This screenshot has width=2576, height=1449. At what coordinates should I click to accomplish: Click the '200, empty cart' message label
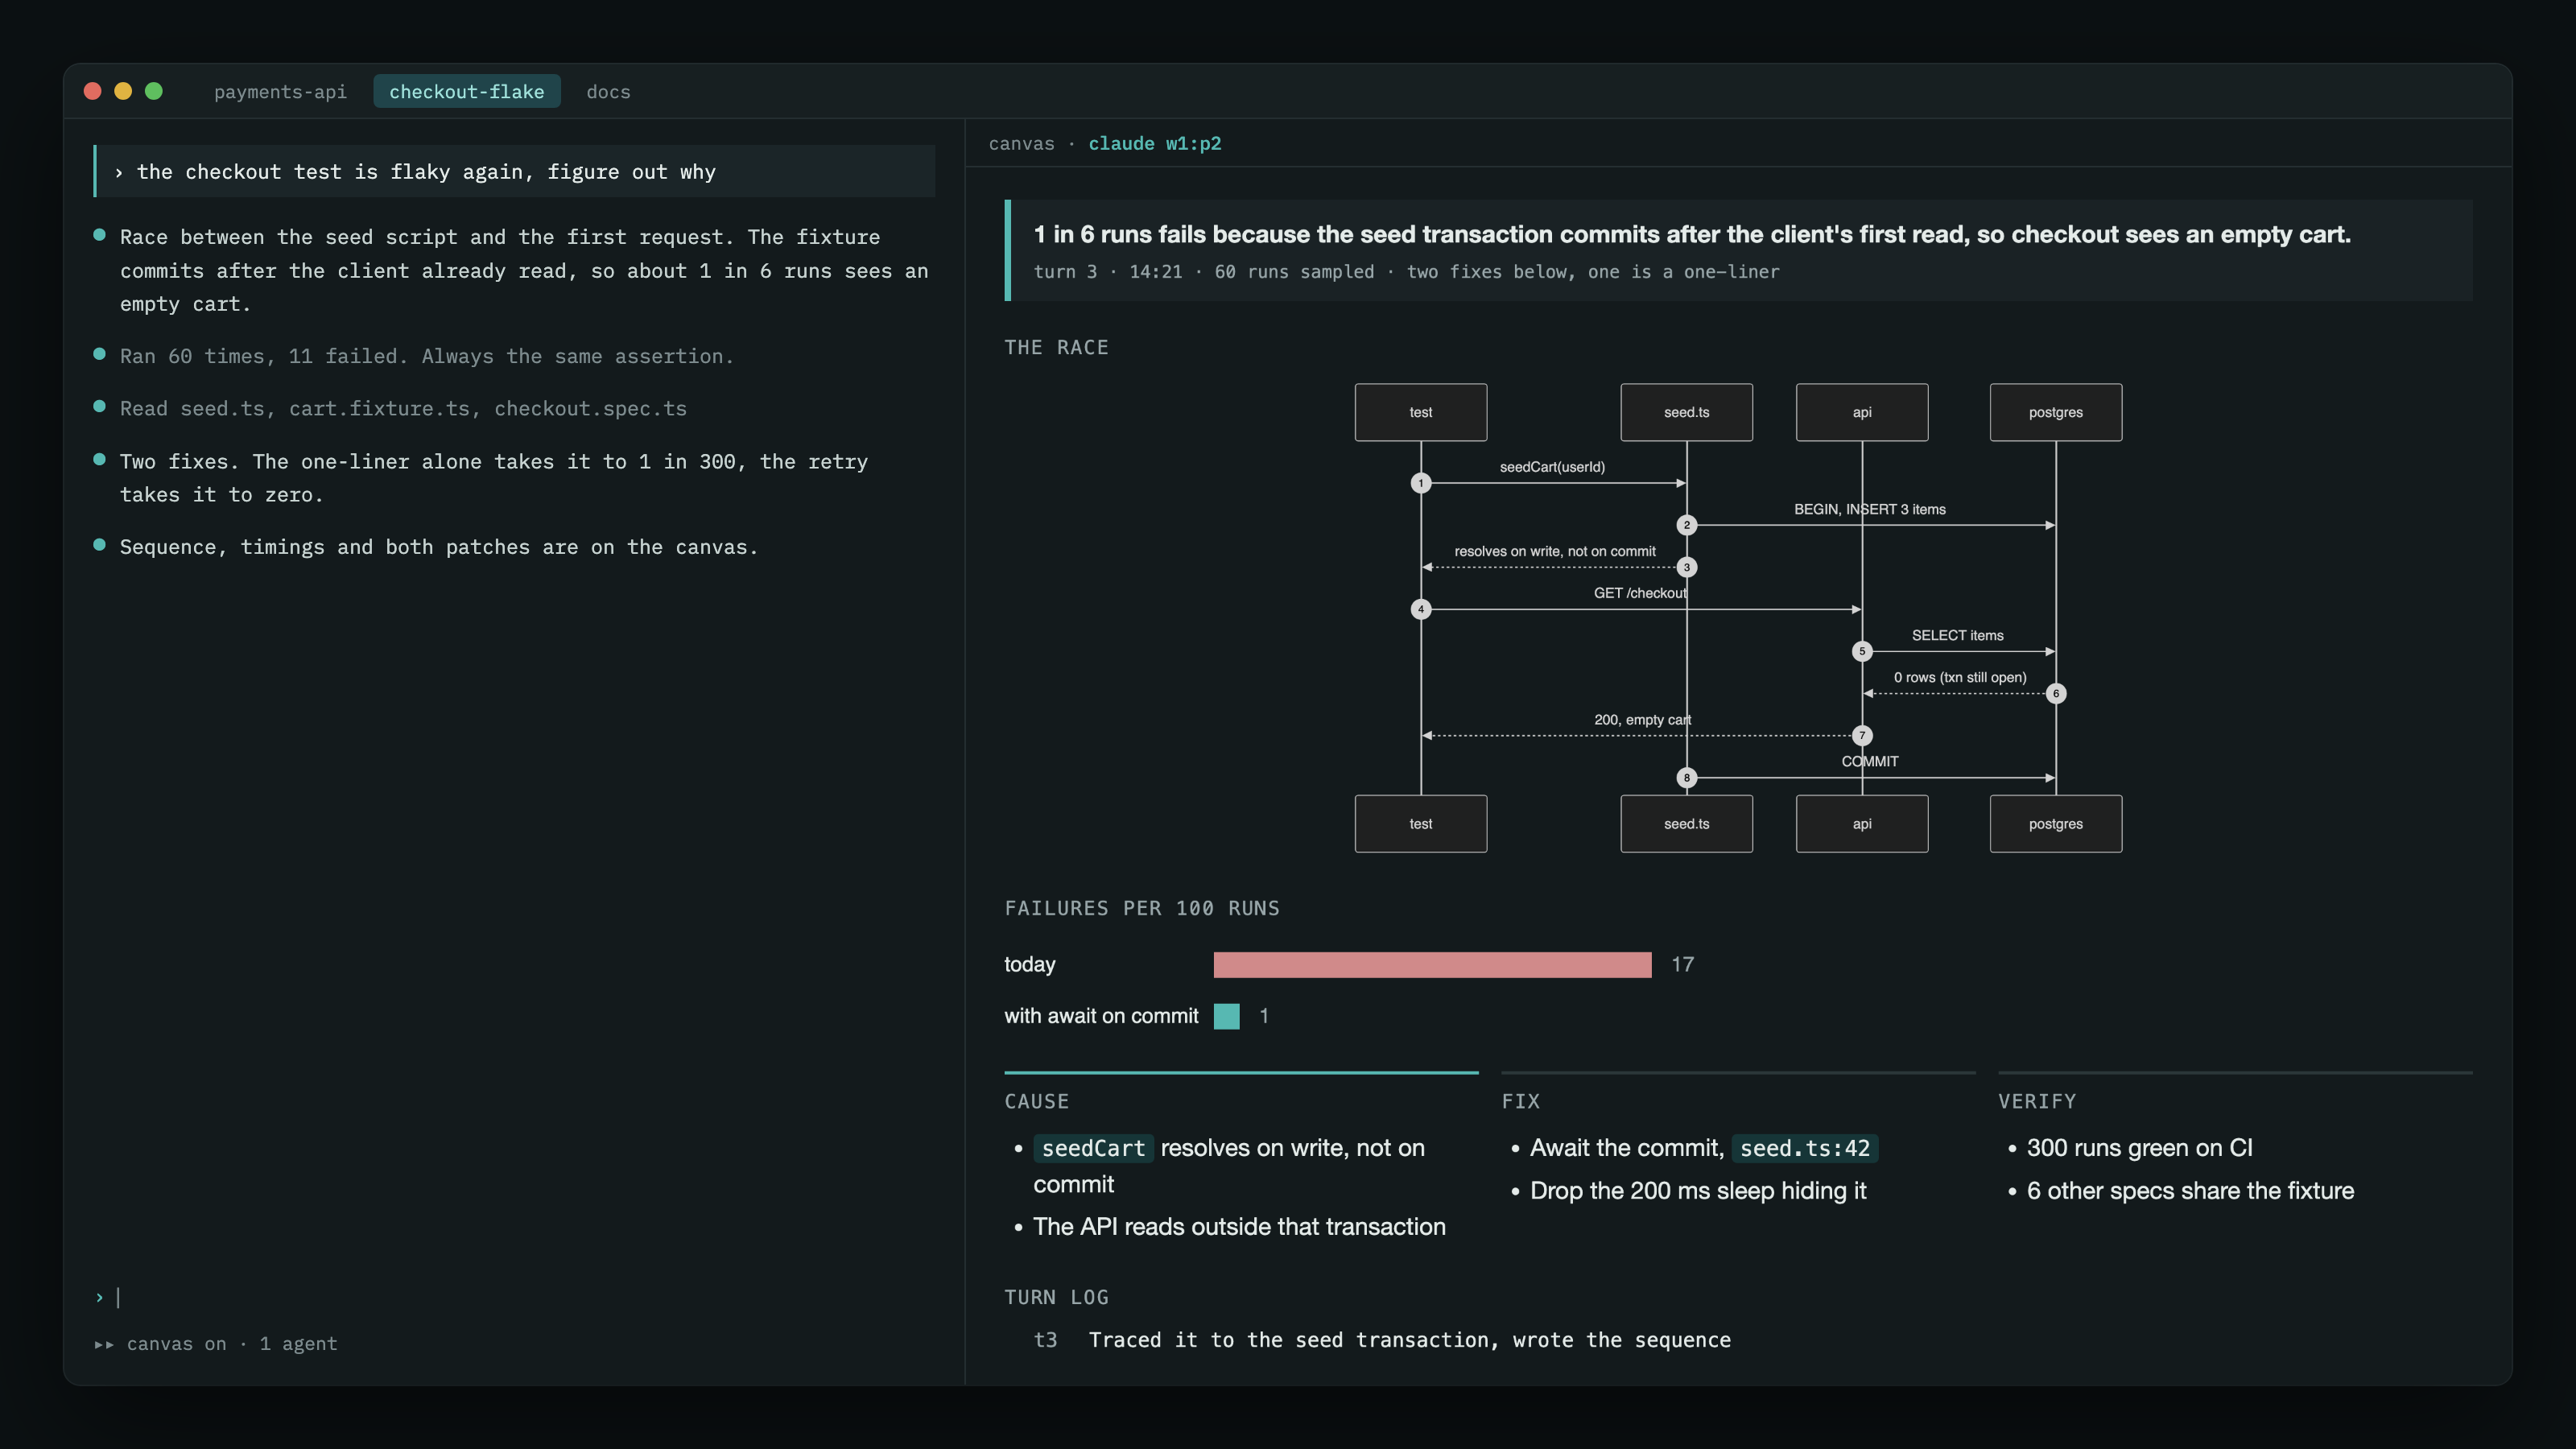point(1643,719)
